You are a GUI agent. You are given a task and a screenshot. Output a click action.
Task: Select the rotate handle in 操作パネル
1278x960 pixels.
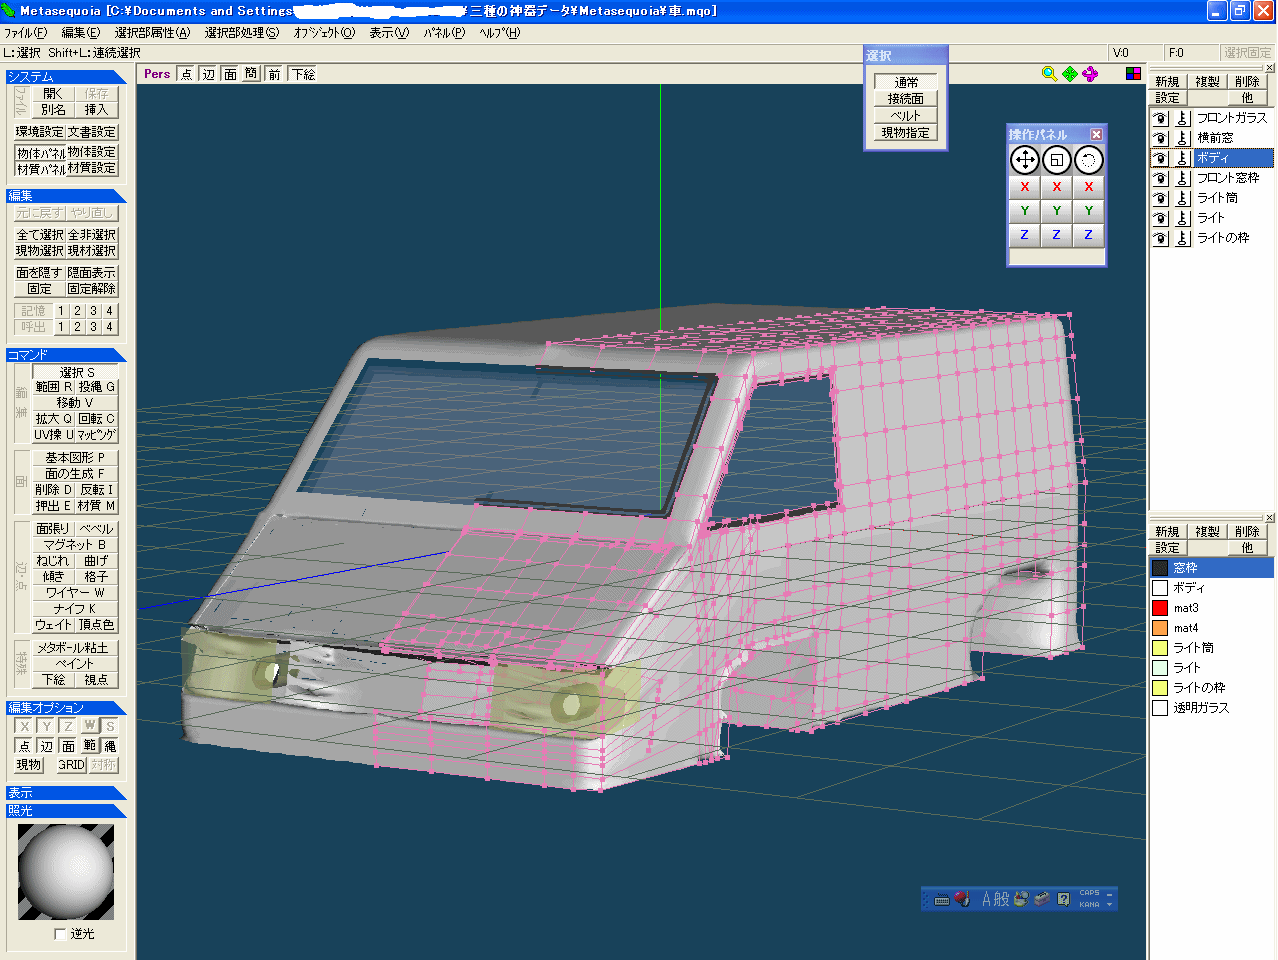click(x=1089, y=160)
